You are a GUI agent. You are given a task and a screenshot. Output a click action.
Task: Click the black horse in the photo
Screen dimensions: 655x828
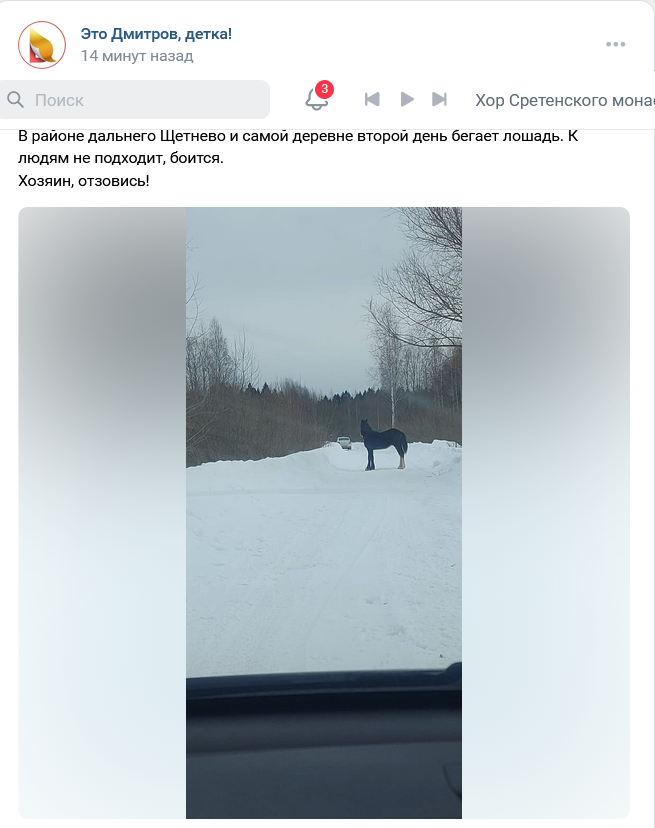coord(384,444)
